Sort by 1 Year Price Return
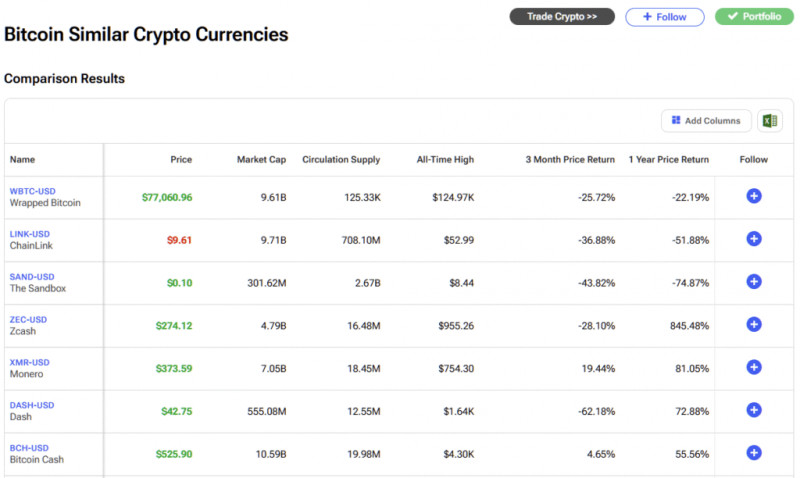This screenshot has width=800, height=478. pos(668,160)
